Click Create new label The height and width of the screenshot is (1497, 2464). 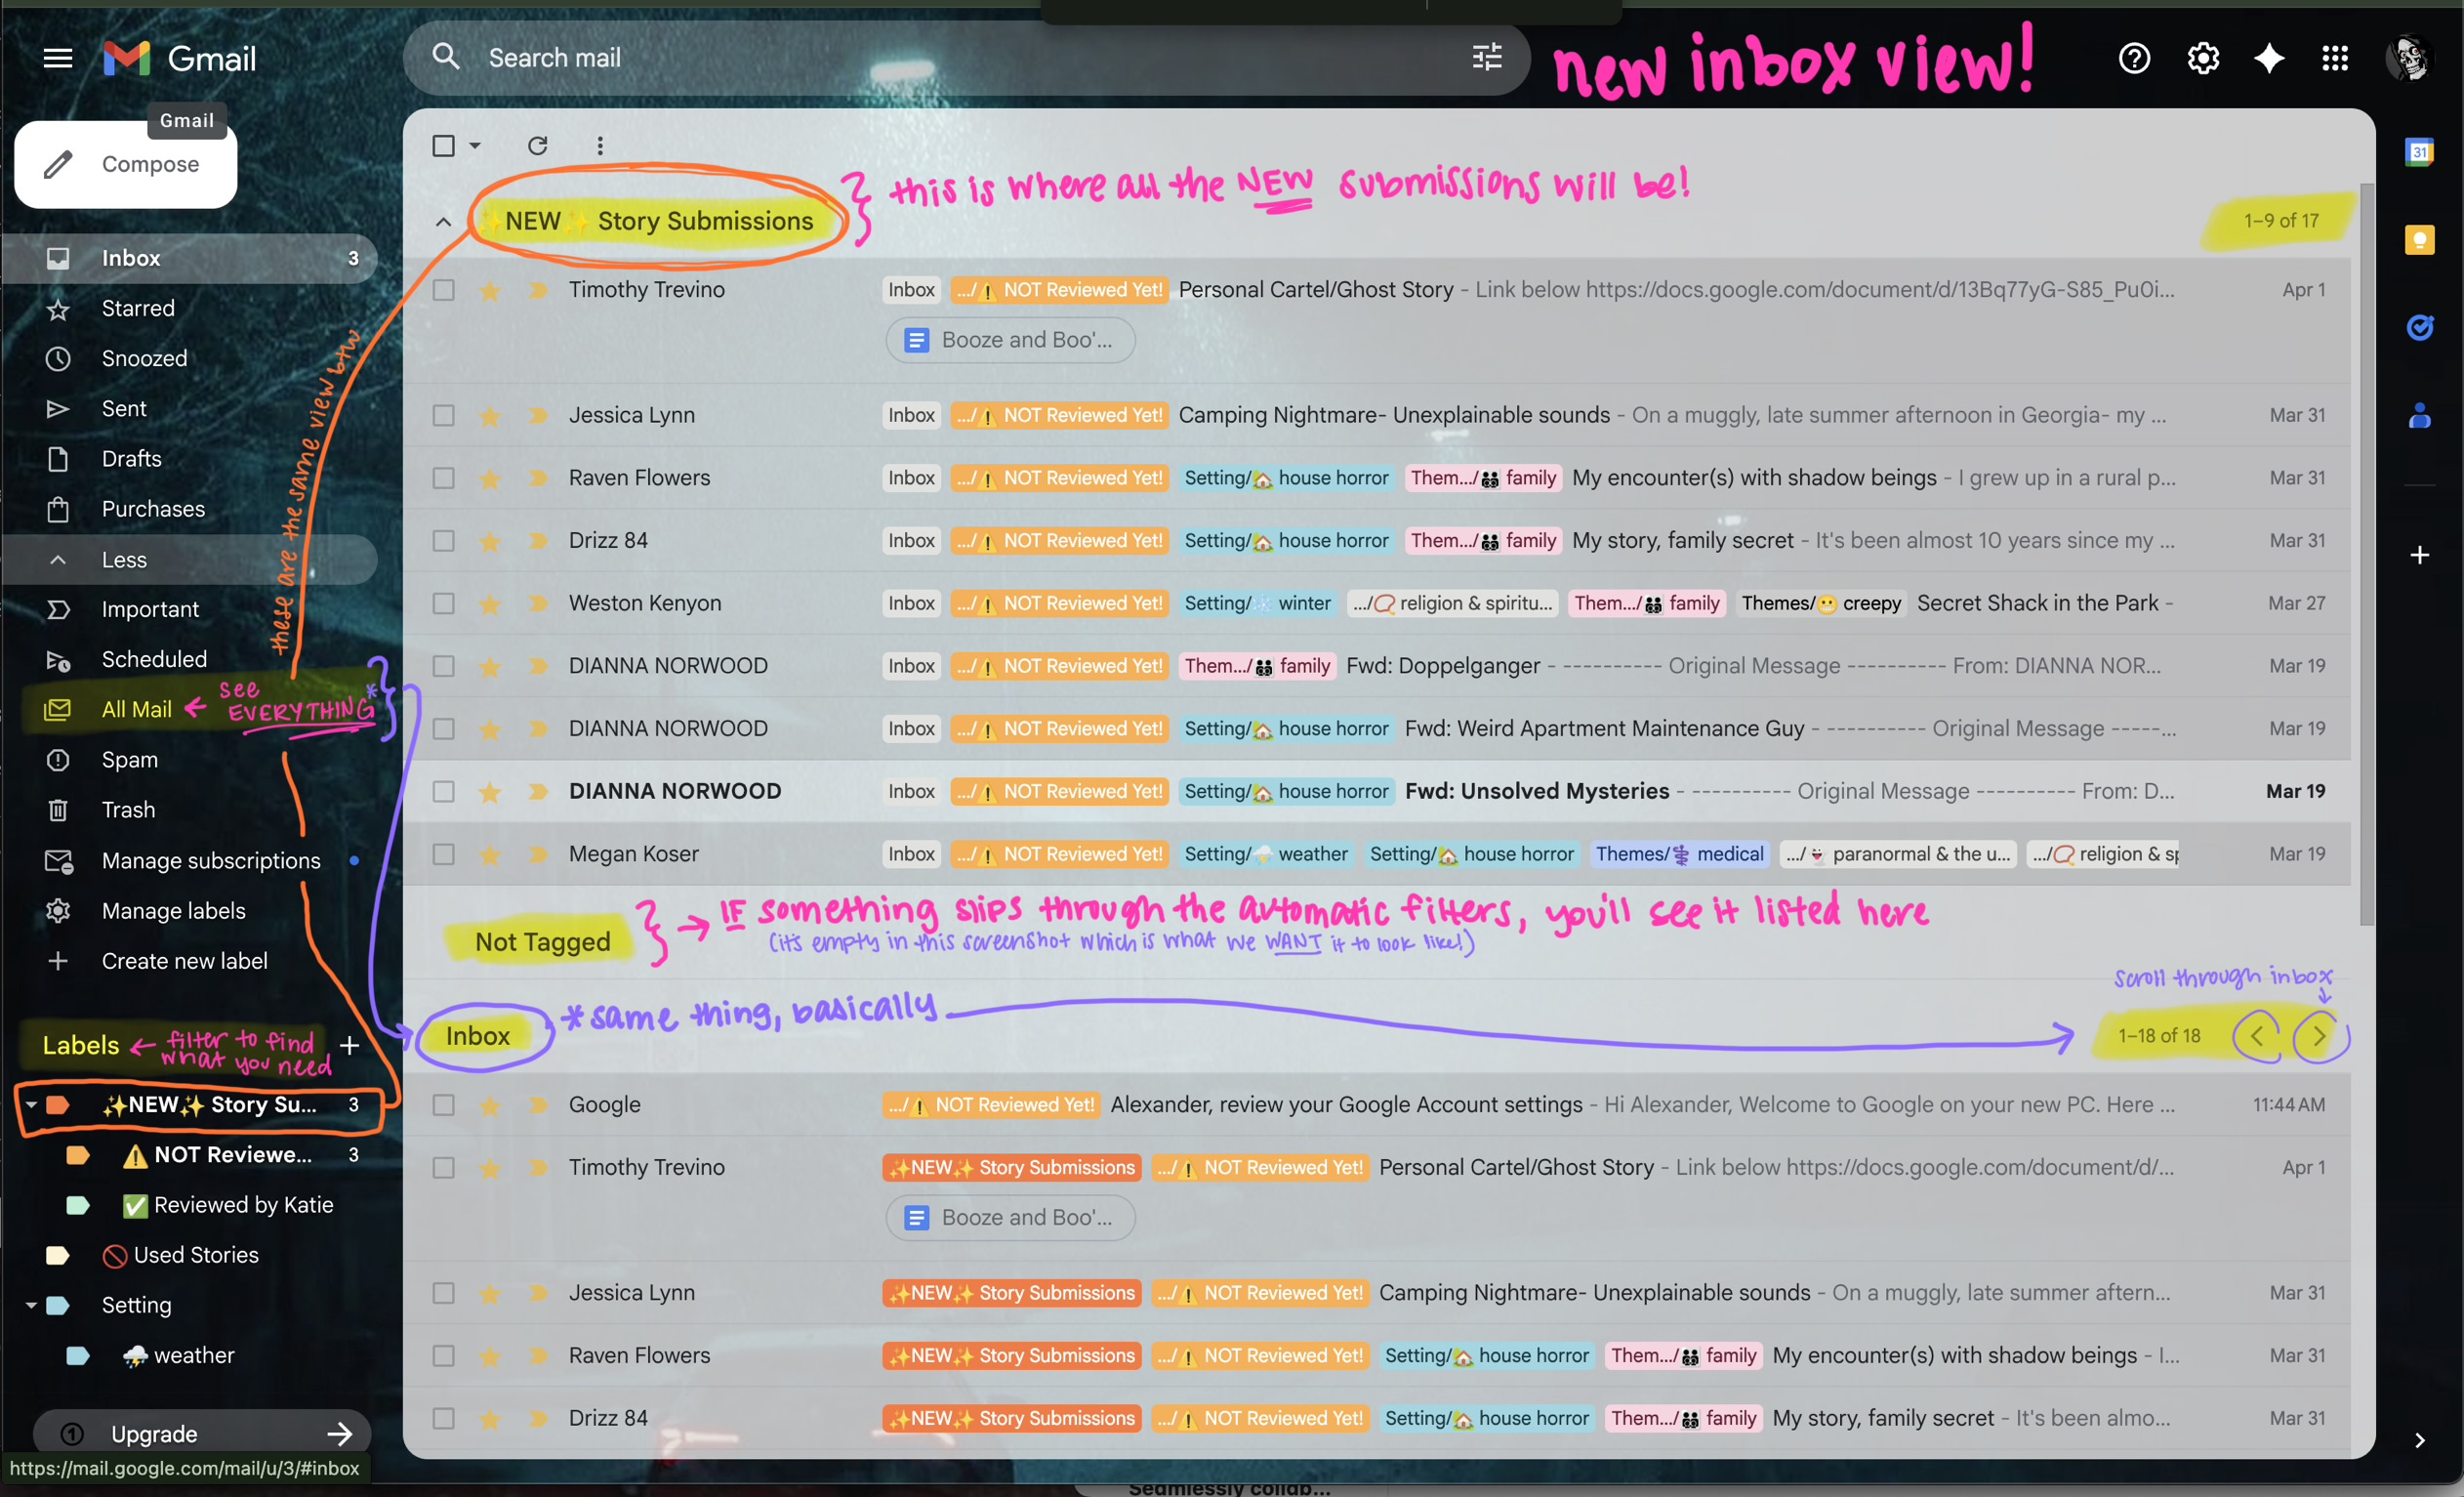pos(190,961)
